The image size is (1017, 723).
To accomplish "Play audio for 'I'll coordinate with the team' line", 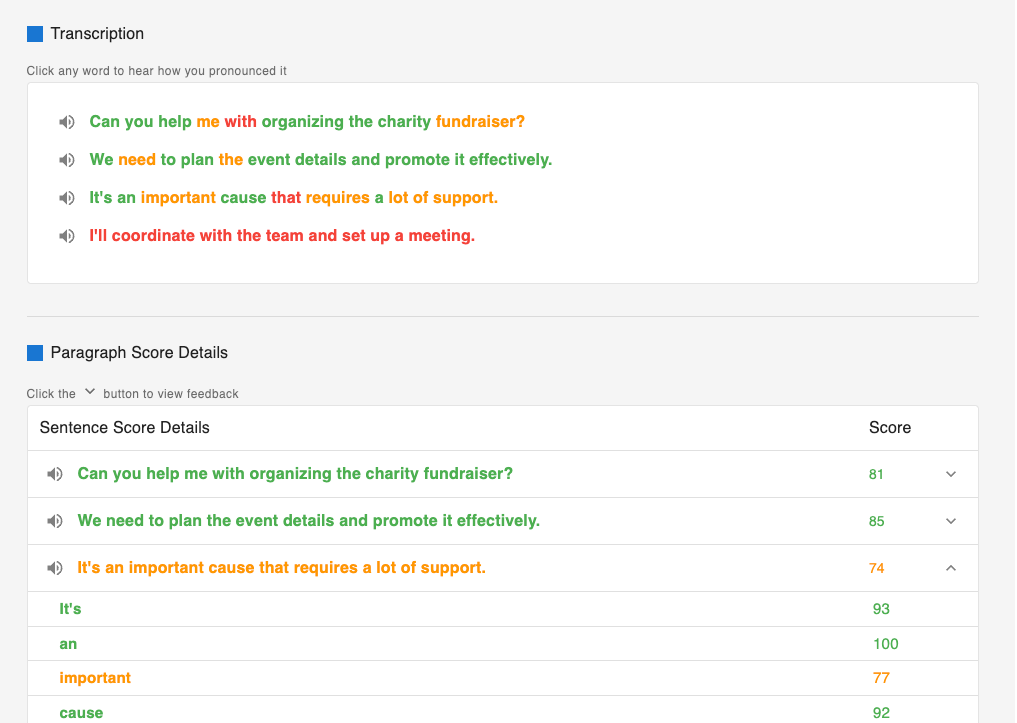I will 67,235.
